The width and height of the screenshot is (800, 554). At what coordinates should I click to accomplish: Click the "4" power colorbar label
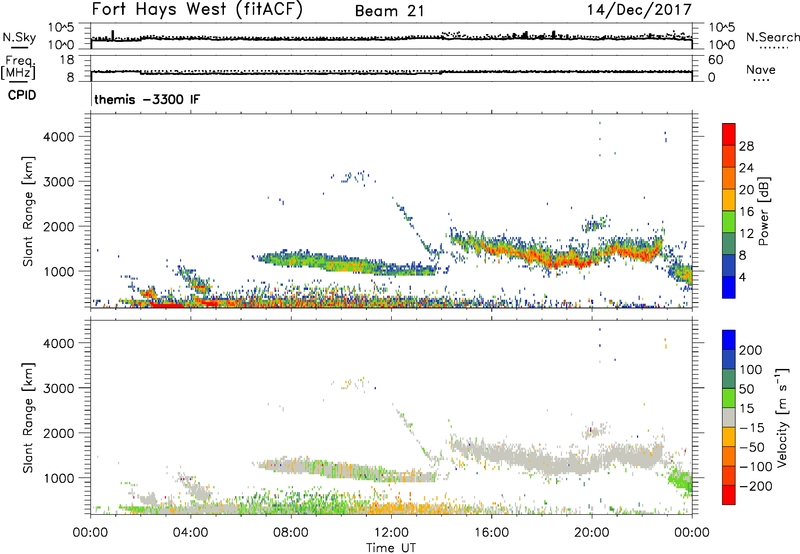743,277
